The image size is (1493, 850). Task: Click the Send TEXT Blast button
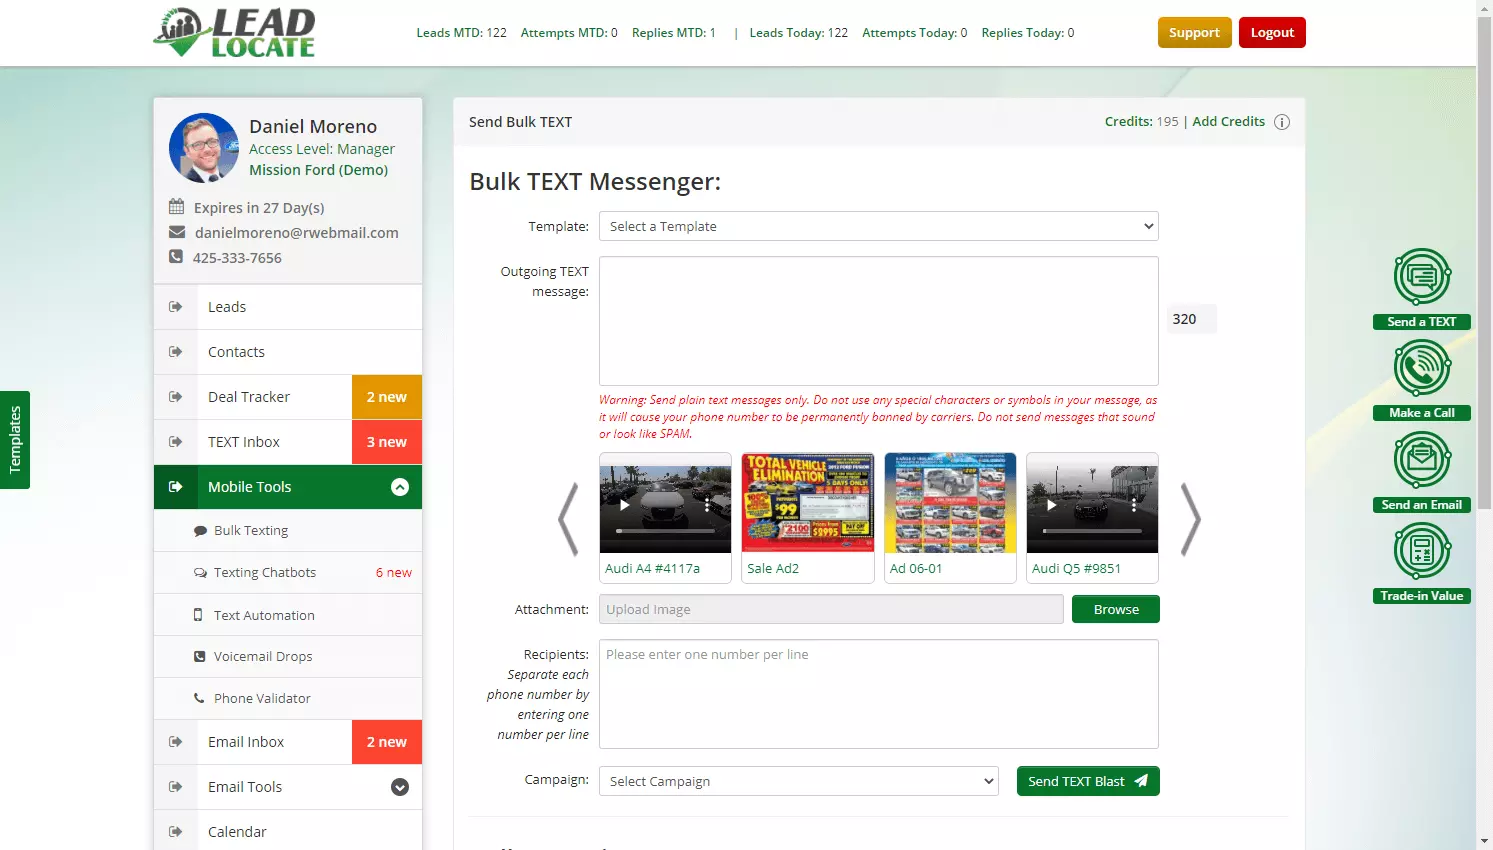[1088, 781]
